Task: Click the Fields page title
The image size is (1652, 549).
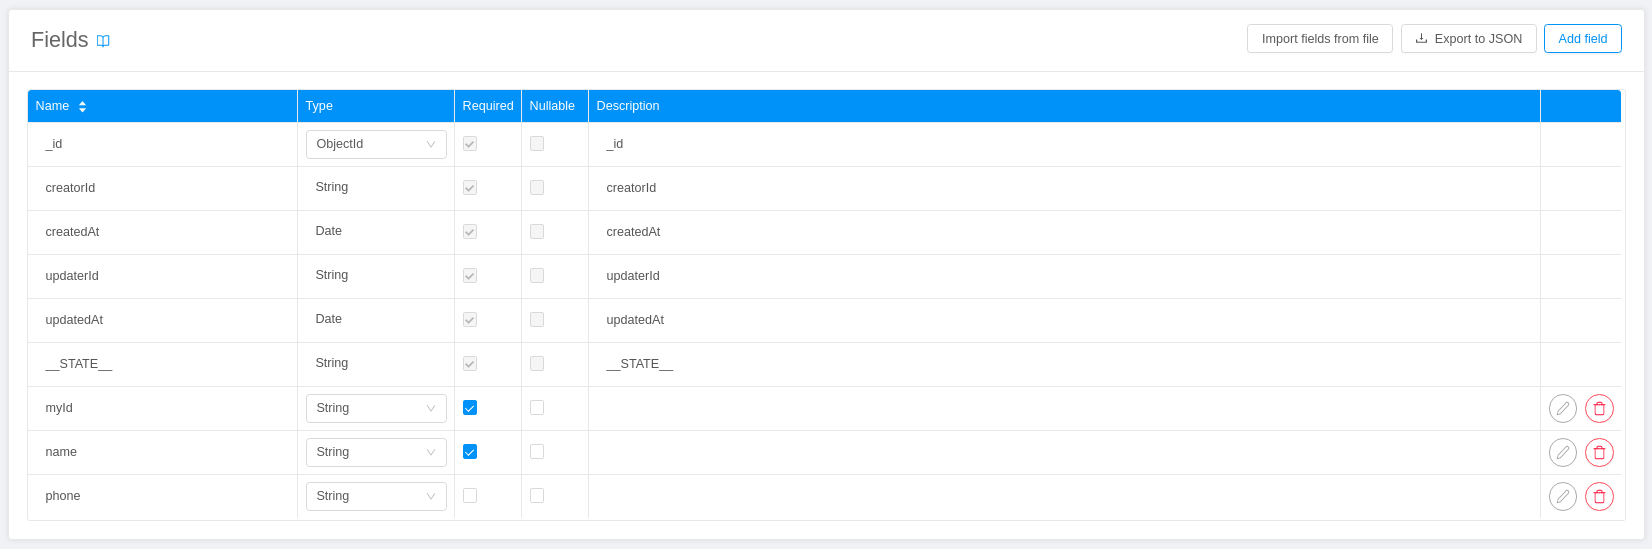Action: 60,40
